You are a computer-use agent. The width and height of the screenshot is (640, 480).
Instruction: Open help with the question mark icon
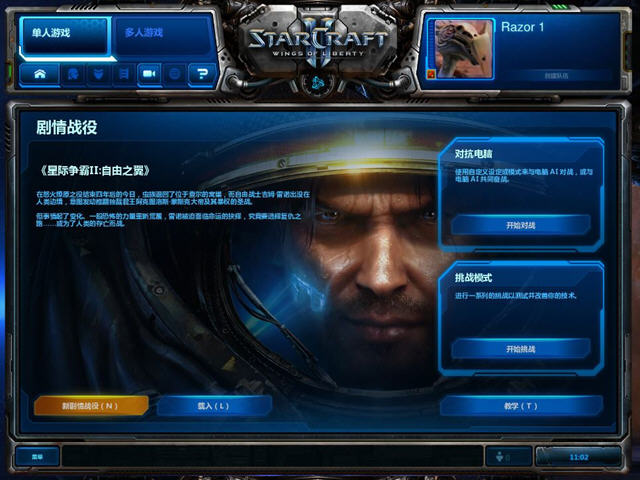point(202,74)
